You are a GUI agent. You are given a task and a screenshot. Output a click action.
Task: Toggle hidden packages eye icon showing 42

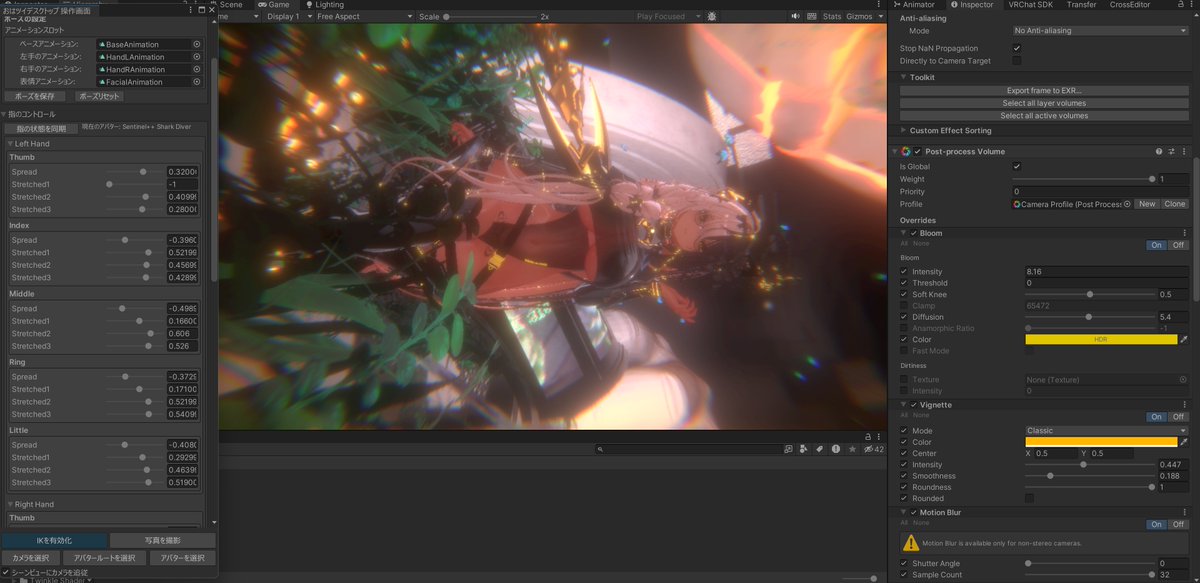(873, 449)
